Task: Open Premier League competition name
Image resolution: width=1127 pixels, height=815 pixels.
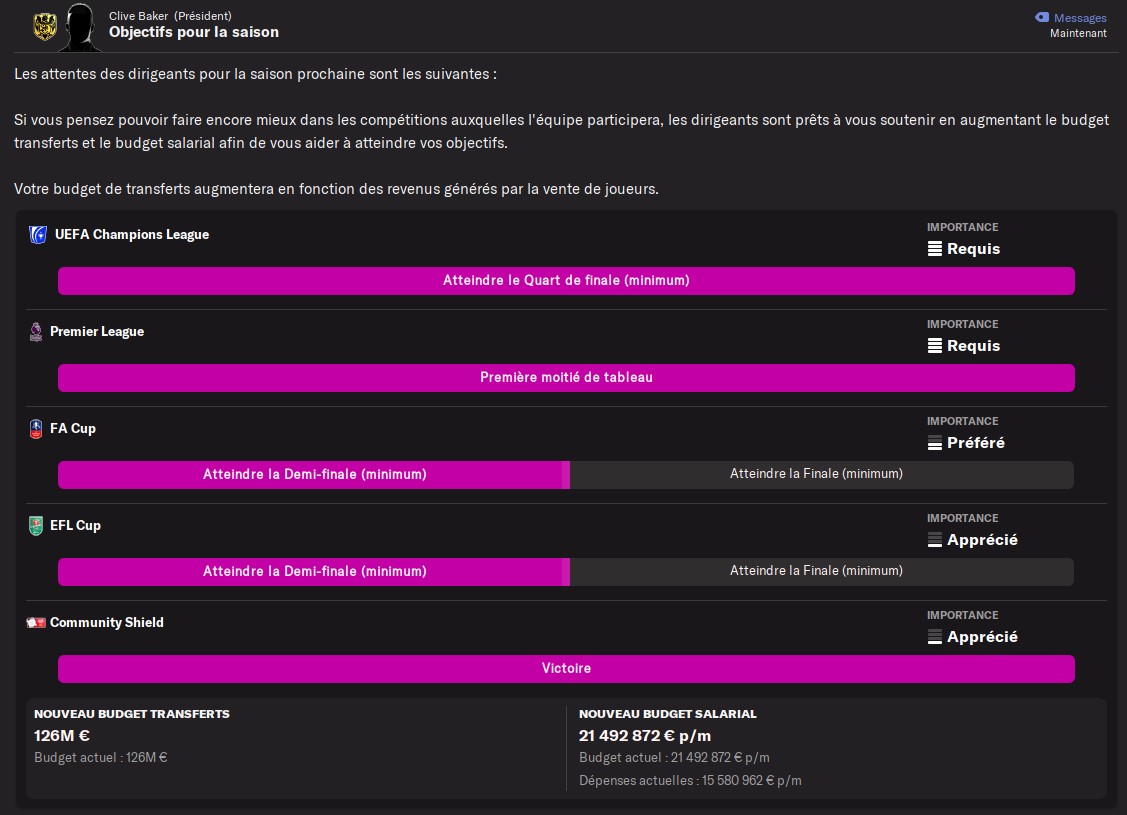Action: [97, 331]
